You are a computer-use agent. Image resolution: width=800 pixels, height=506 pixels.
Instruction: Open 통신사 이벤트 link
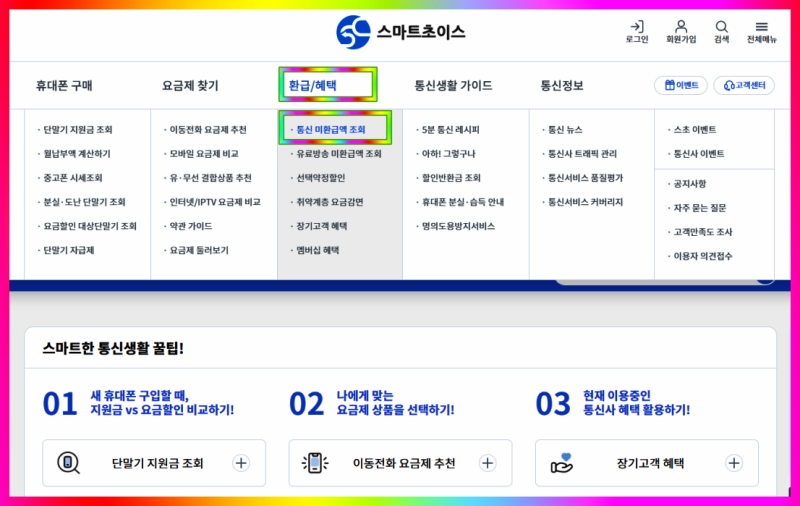coord(698,154)
